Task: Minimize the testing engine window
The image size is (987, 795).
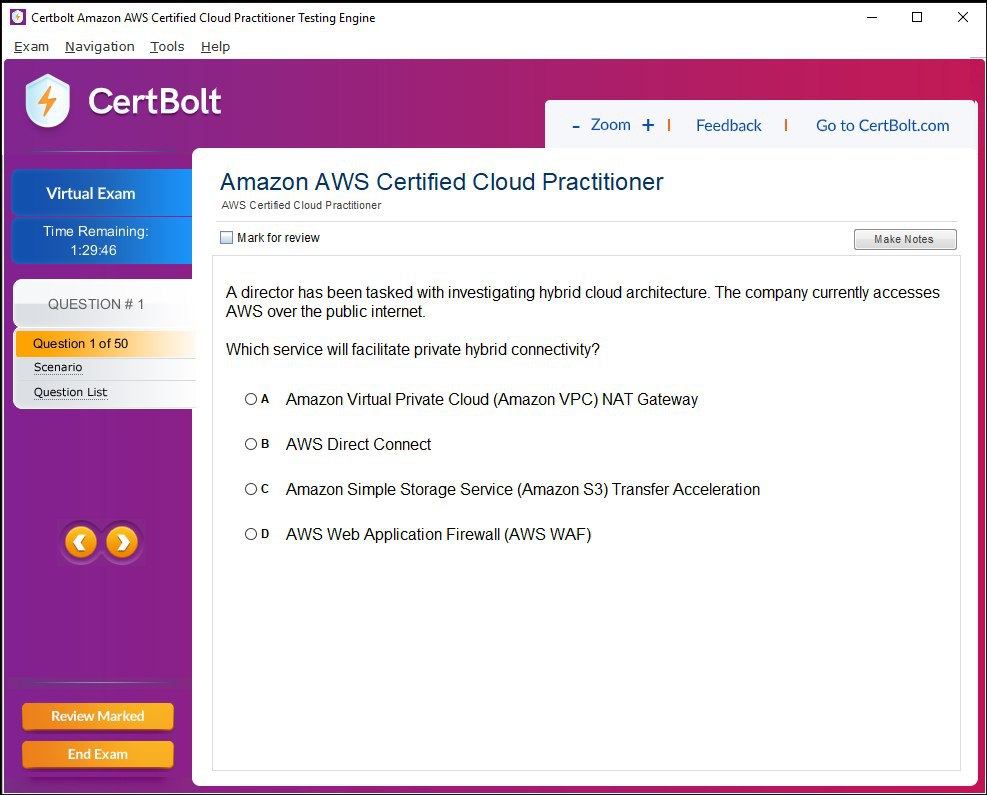Action: (x=872, y=18)
